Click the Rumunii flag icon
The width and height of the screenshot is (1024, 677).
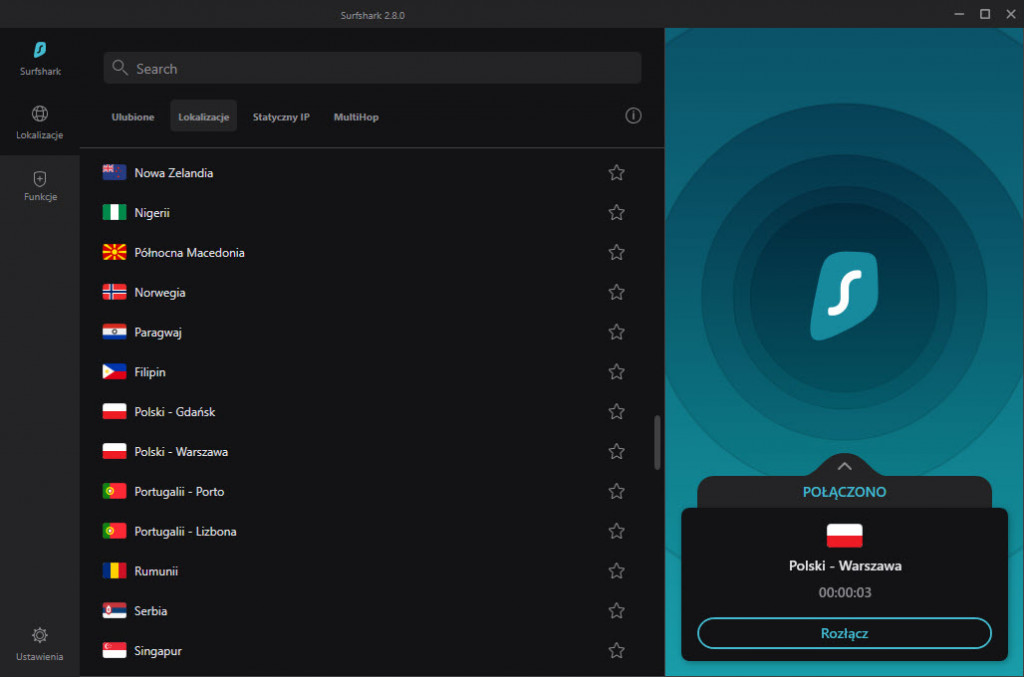pos(114,571)
